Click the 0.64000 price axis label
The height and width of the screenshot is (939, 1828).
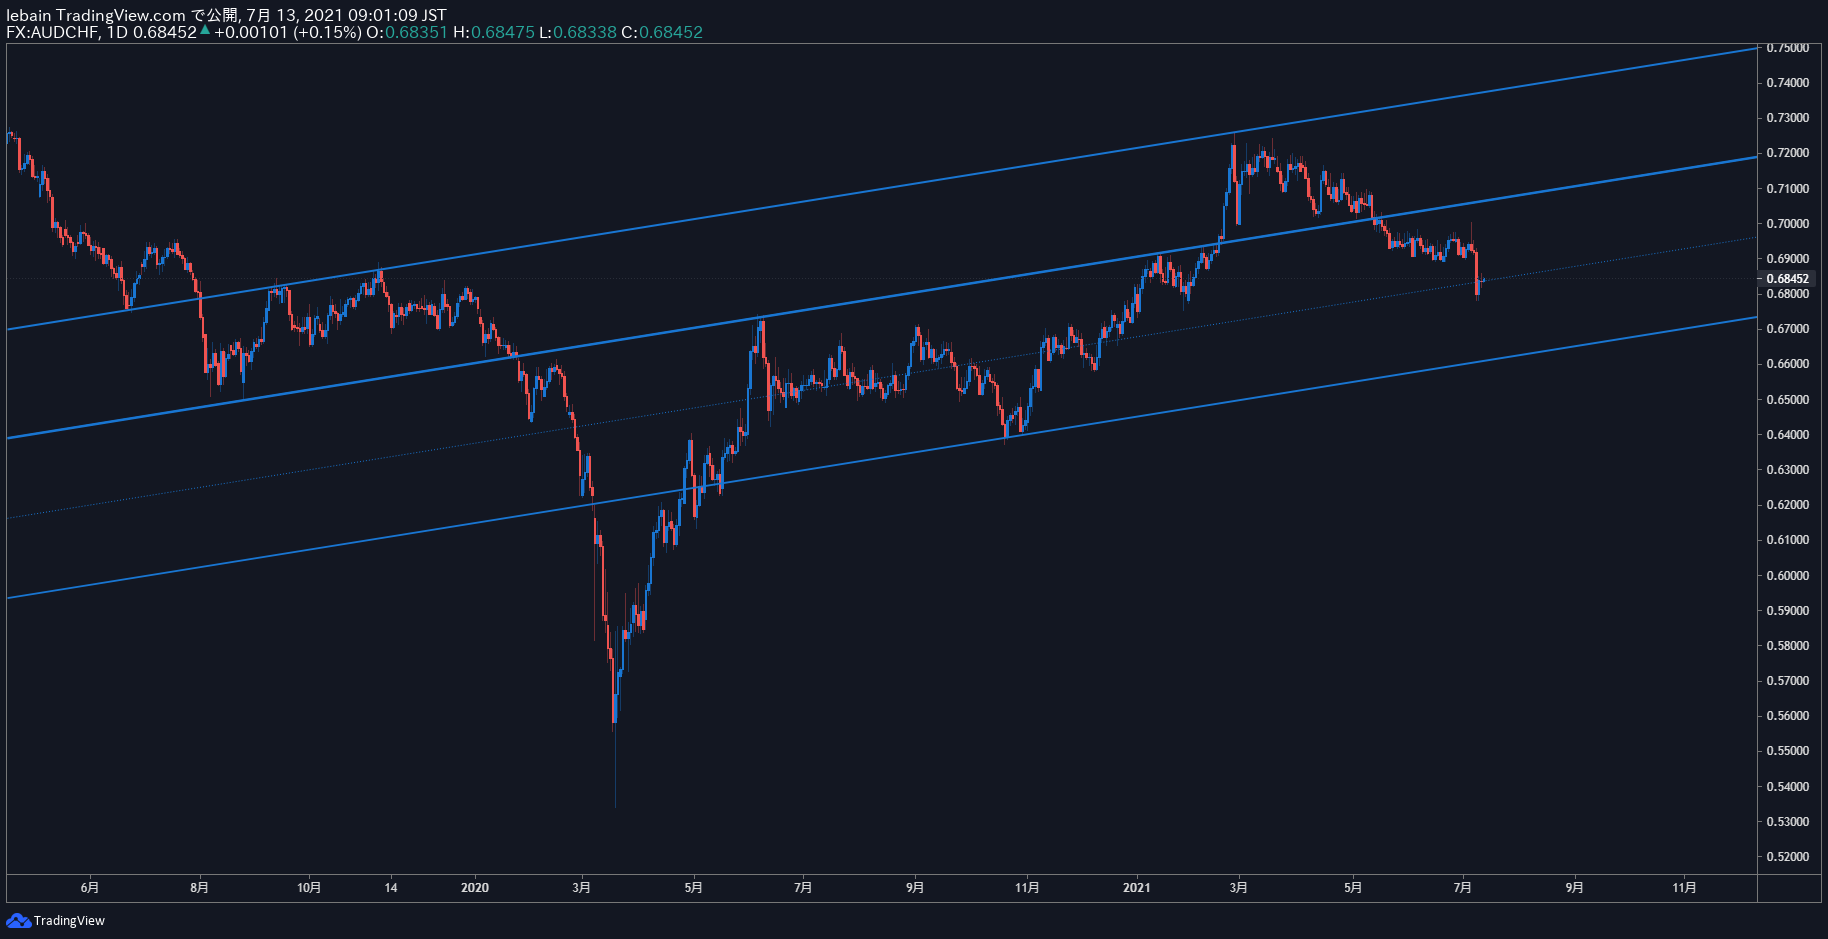click(x=1787, y=435)
